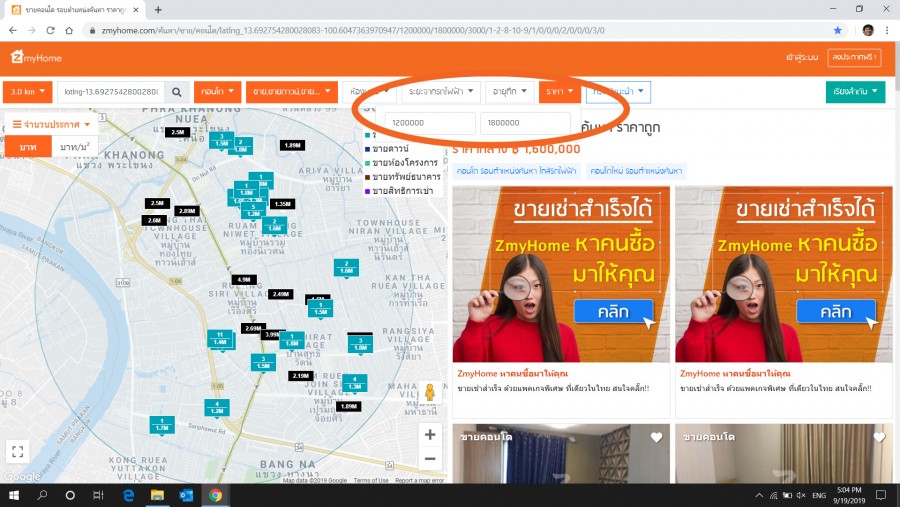The height and width of the screenshot is (507, 900).
Task: Click the browser address bar URL
Action: tap(352, 30)
